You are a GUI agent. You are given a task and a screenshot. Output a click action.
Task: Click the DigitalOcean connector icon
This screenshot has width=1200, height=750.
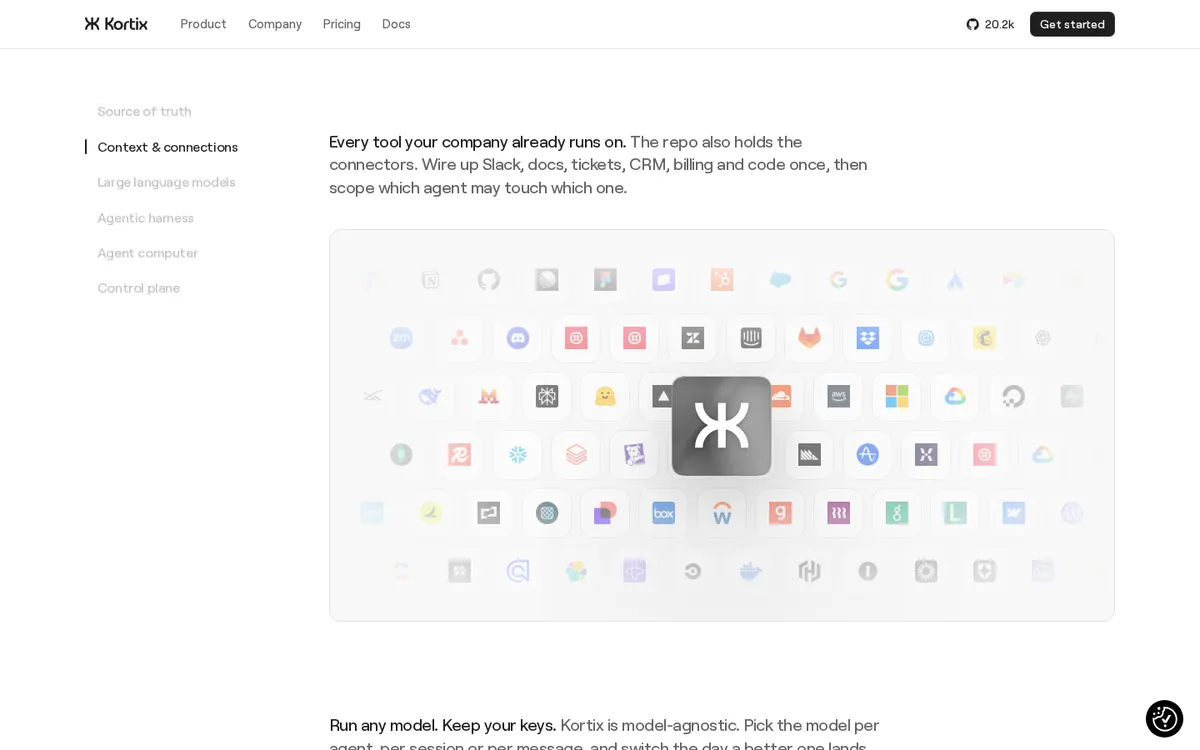pos(1014,396)
